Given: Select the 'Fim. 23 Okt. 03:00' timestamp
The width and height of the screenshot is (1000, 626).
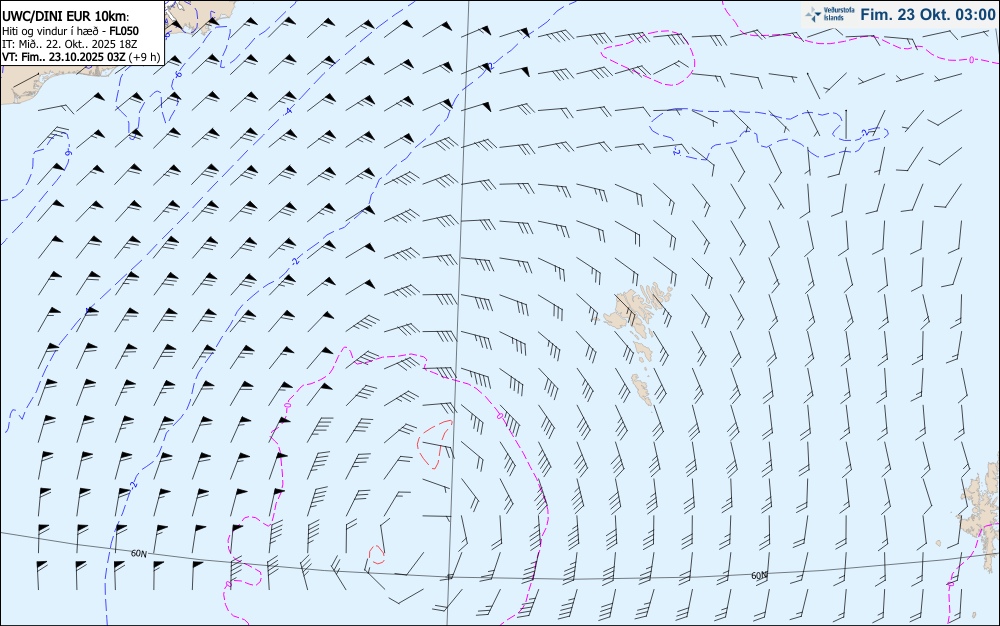Looking at the screenshot, I should tap(927, 14).
